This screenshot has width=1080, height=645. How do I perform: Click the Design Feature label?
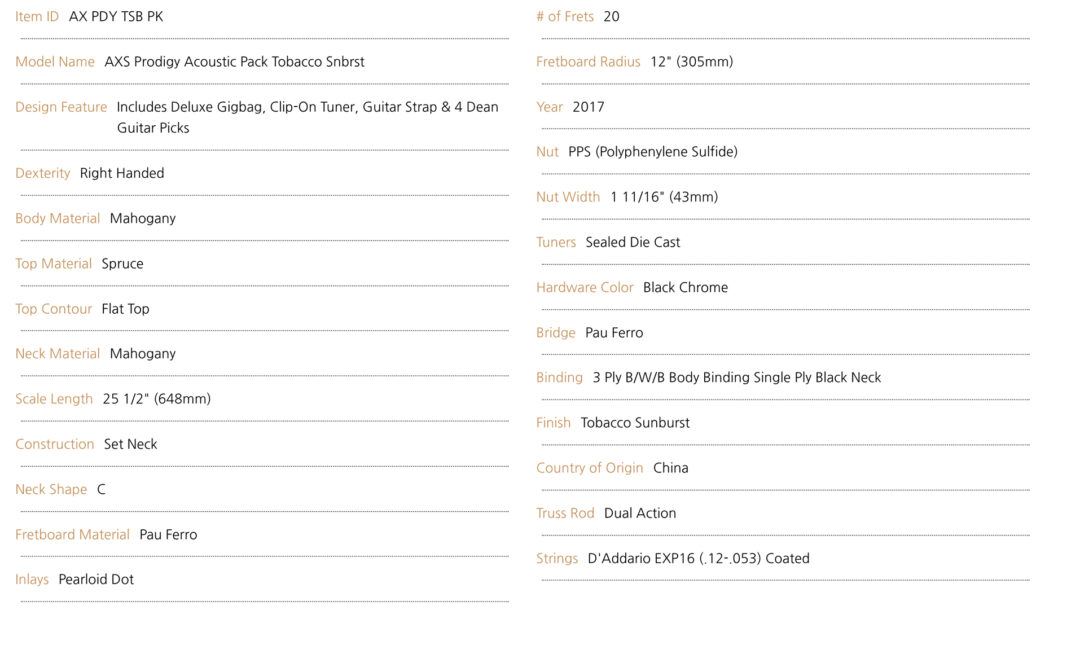point(61,107)
